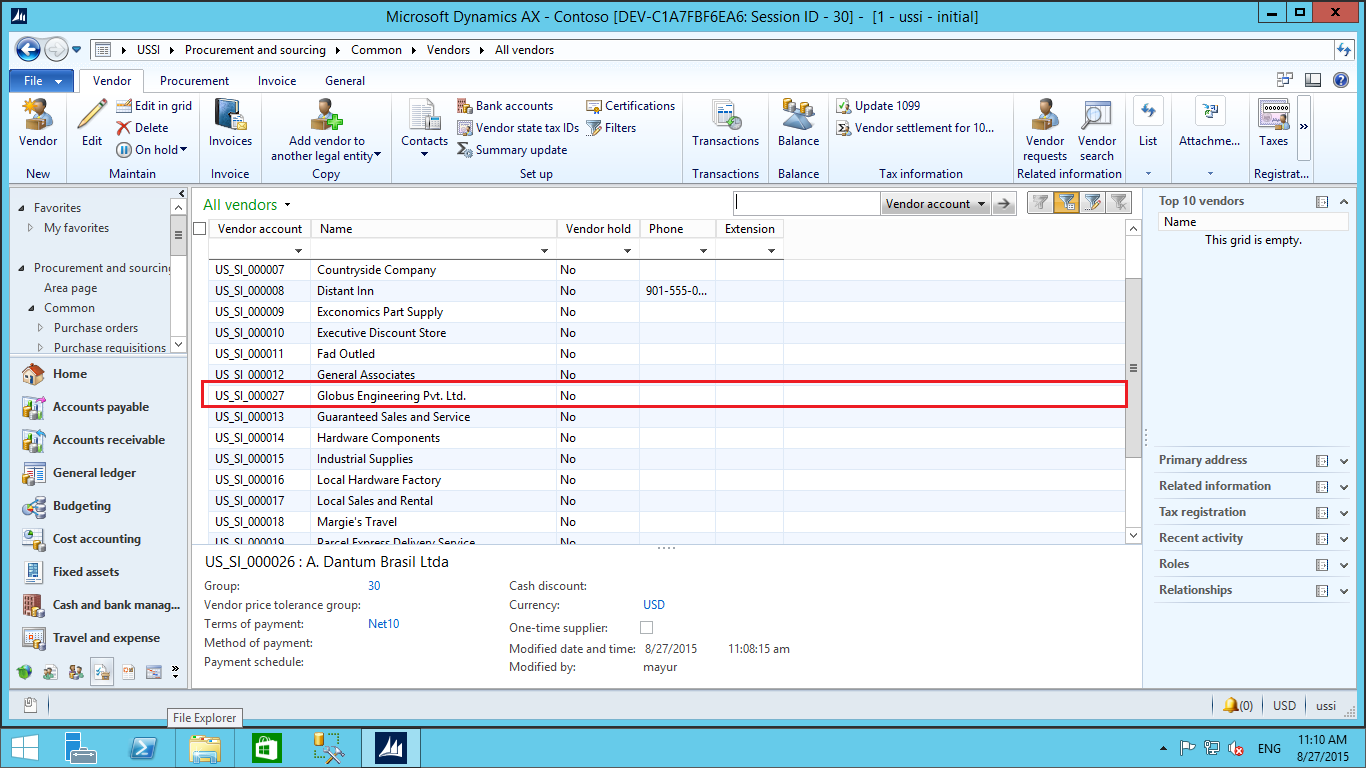The image size is (1366, 768).
Task: Open PowerShell from the taskbar
Action: click(x=144, y=748)
